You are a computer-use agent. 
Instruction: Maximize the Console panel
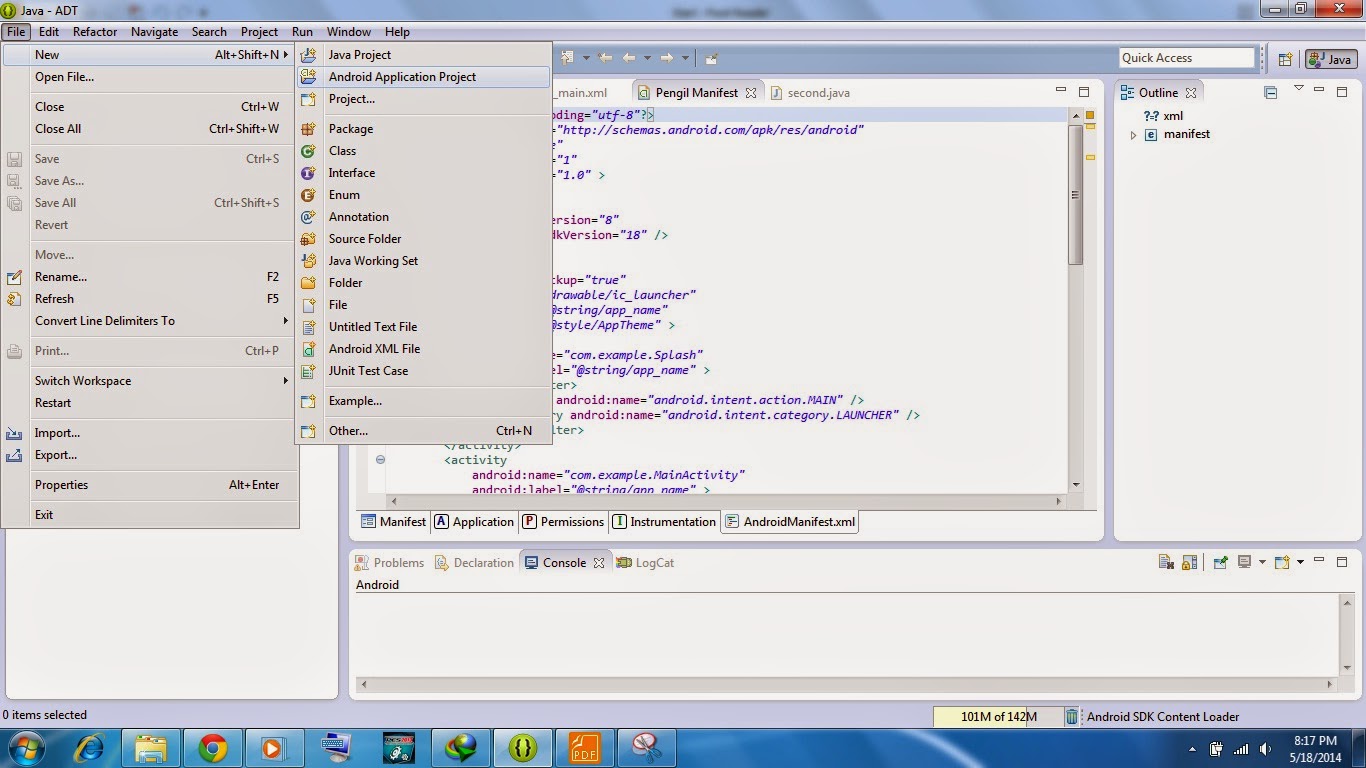click(1342, 562)
